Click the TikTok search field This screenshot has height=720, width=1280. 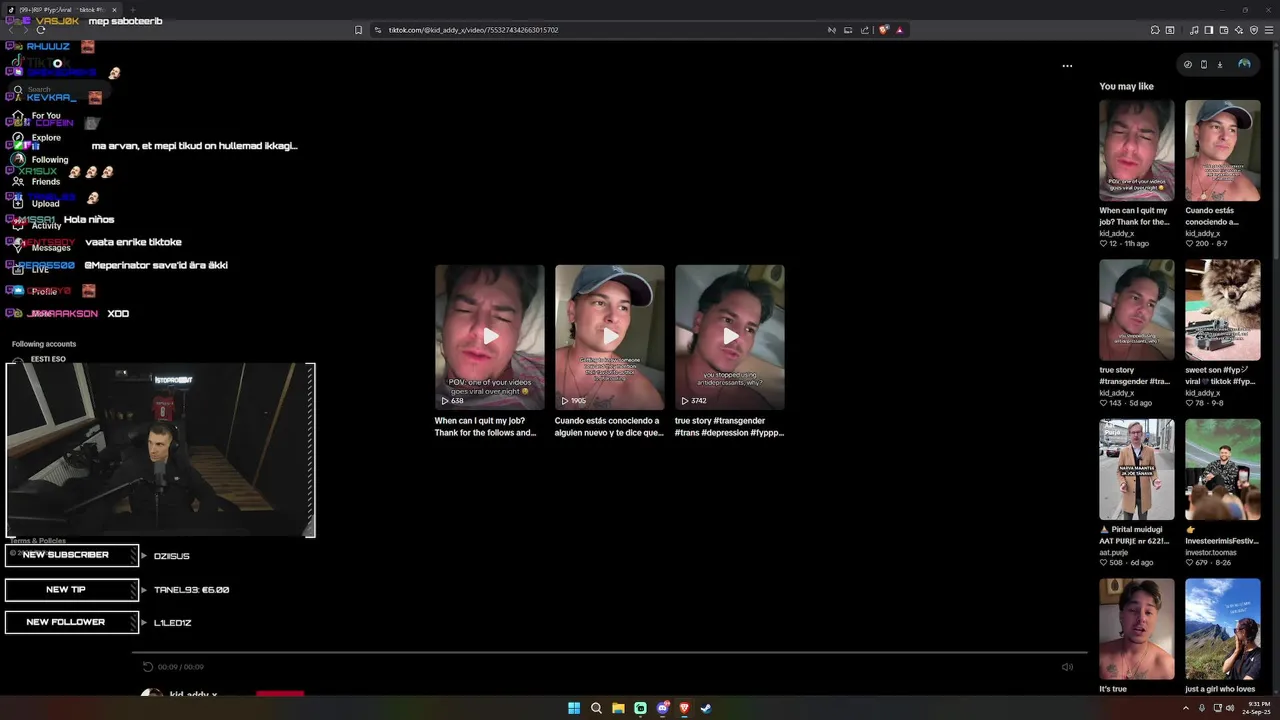pyautogui.click(x=60, y=90)
